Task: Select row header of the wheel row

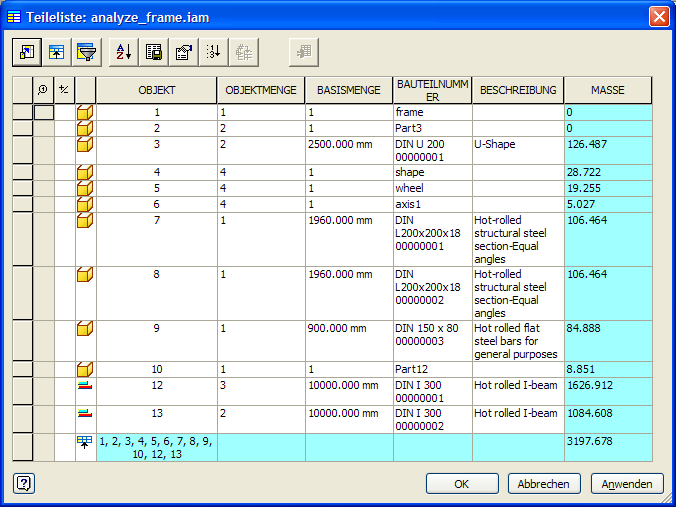Action: (x=22, y=188)
